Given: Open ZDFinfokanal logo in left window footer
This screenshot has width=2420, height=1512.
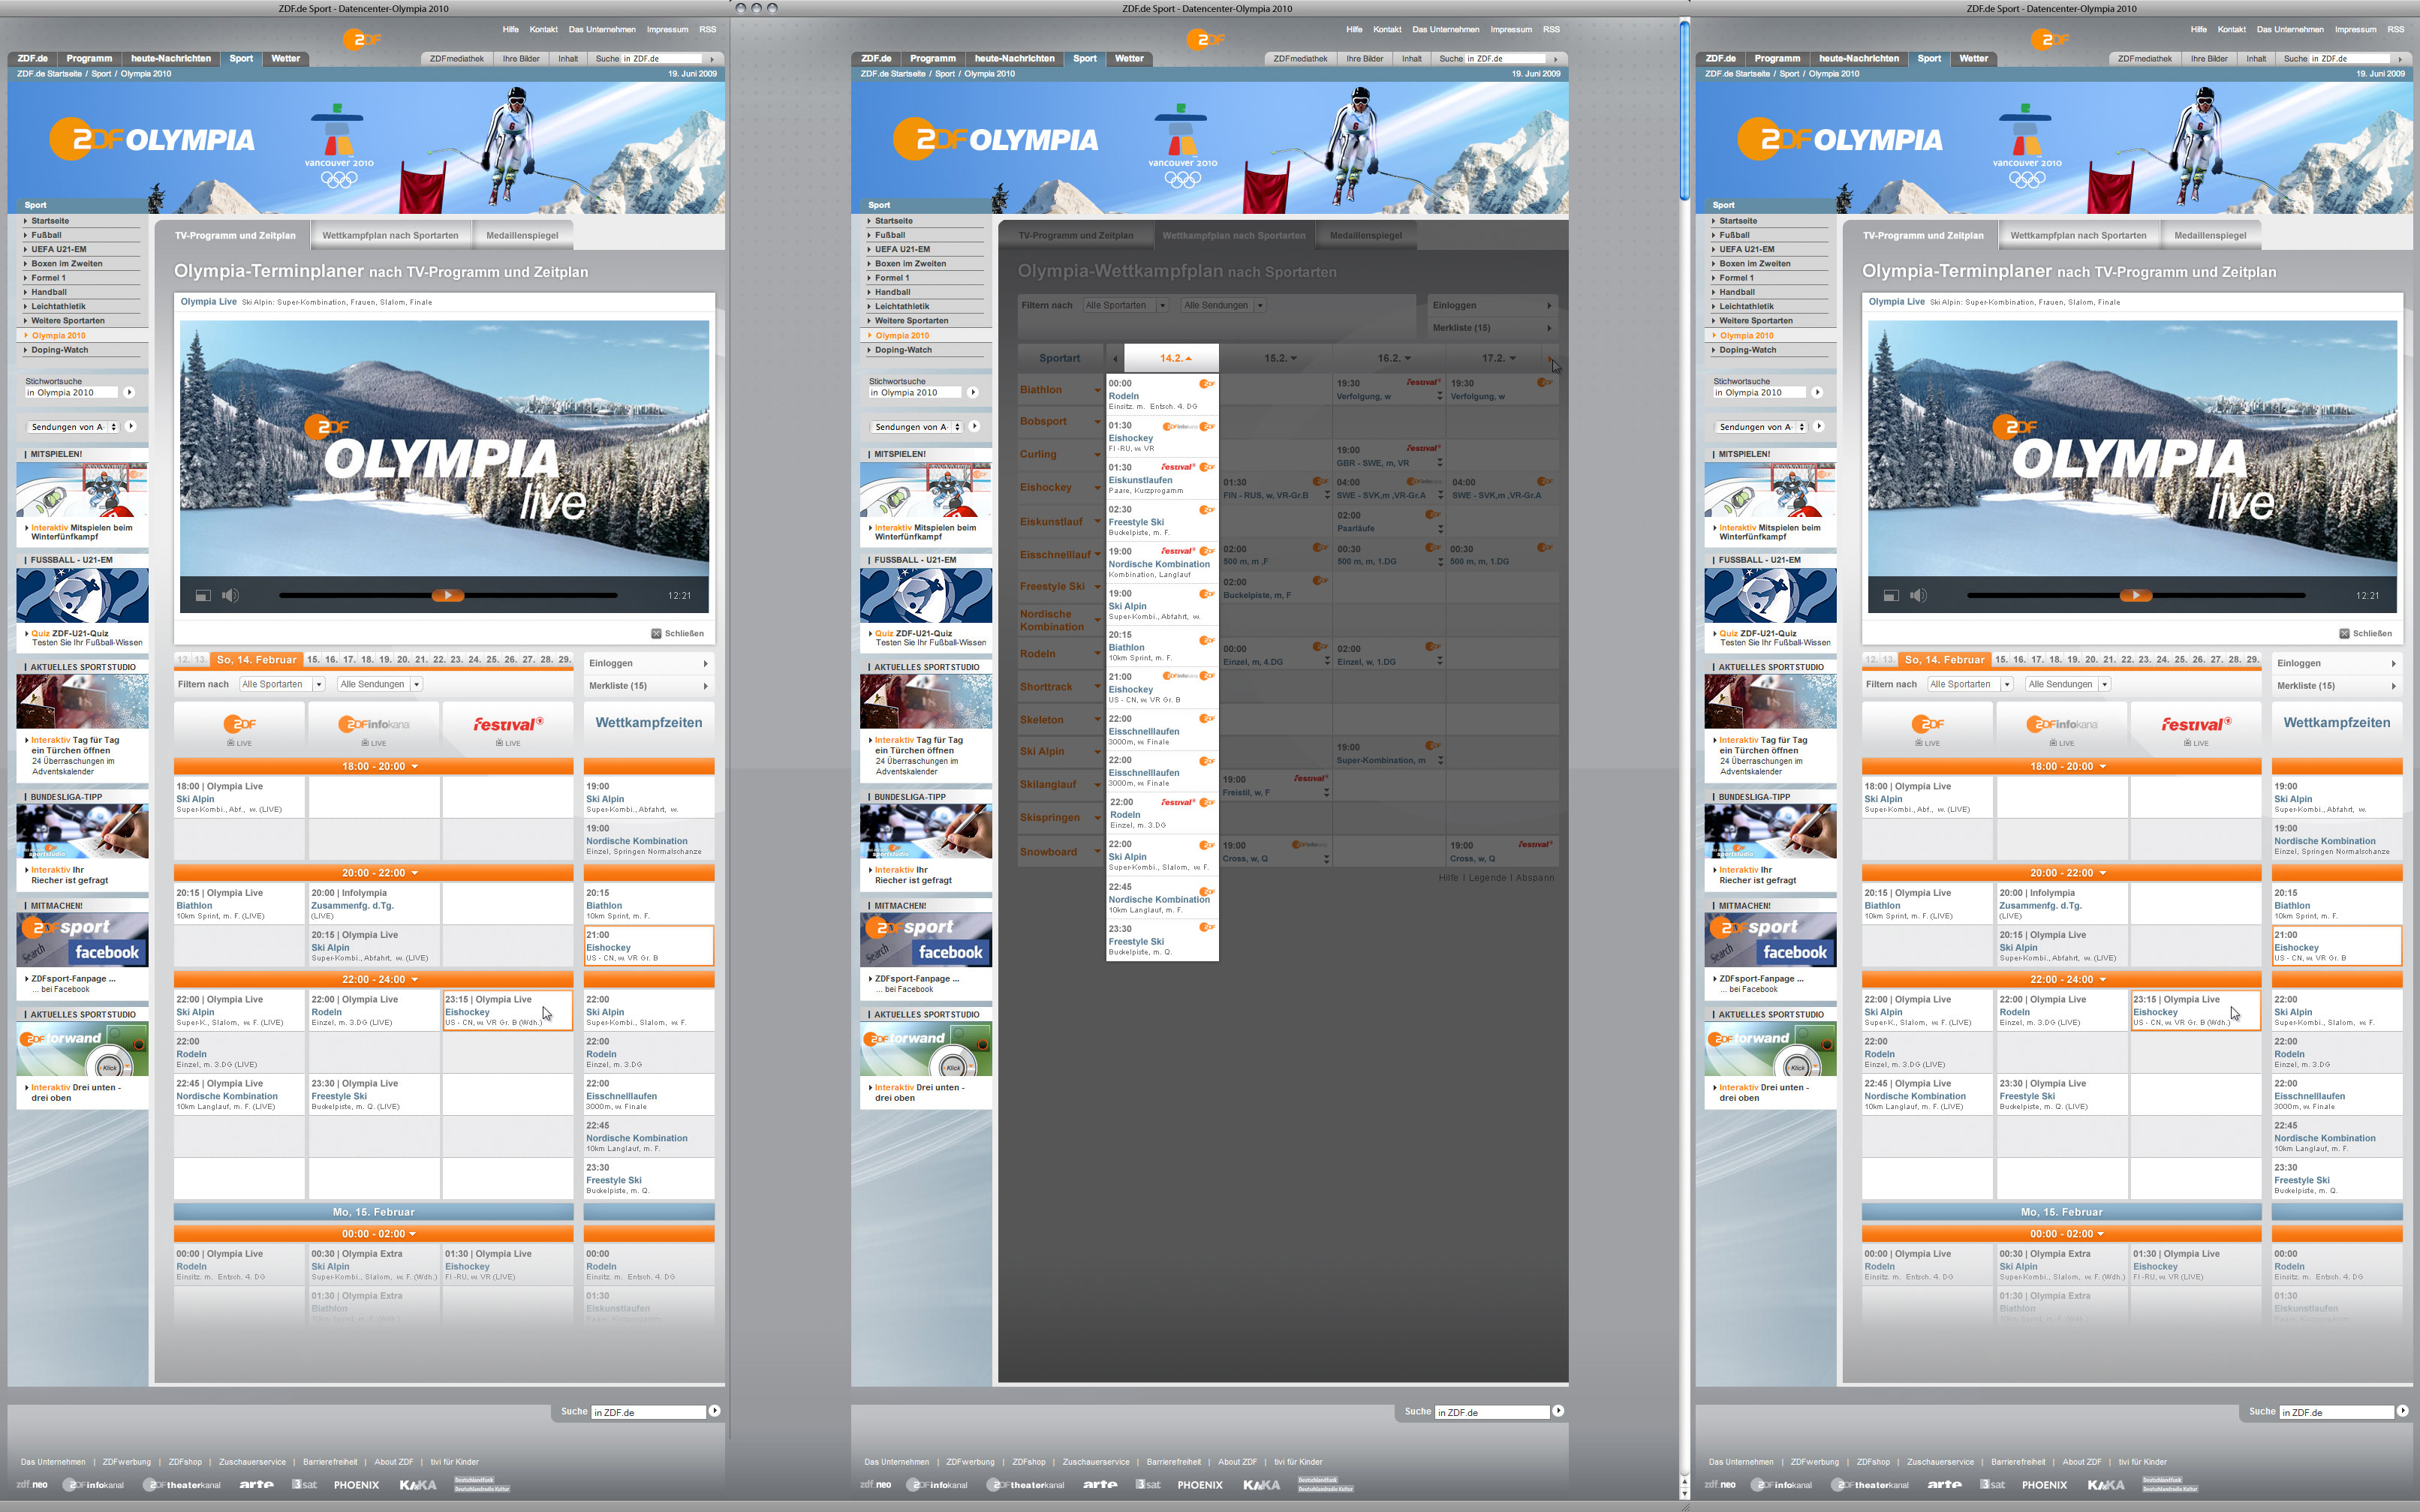Looking at the screenshot, I should coord(93,1485).
